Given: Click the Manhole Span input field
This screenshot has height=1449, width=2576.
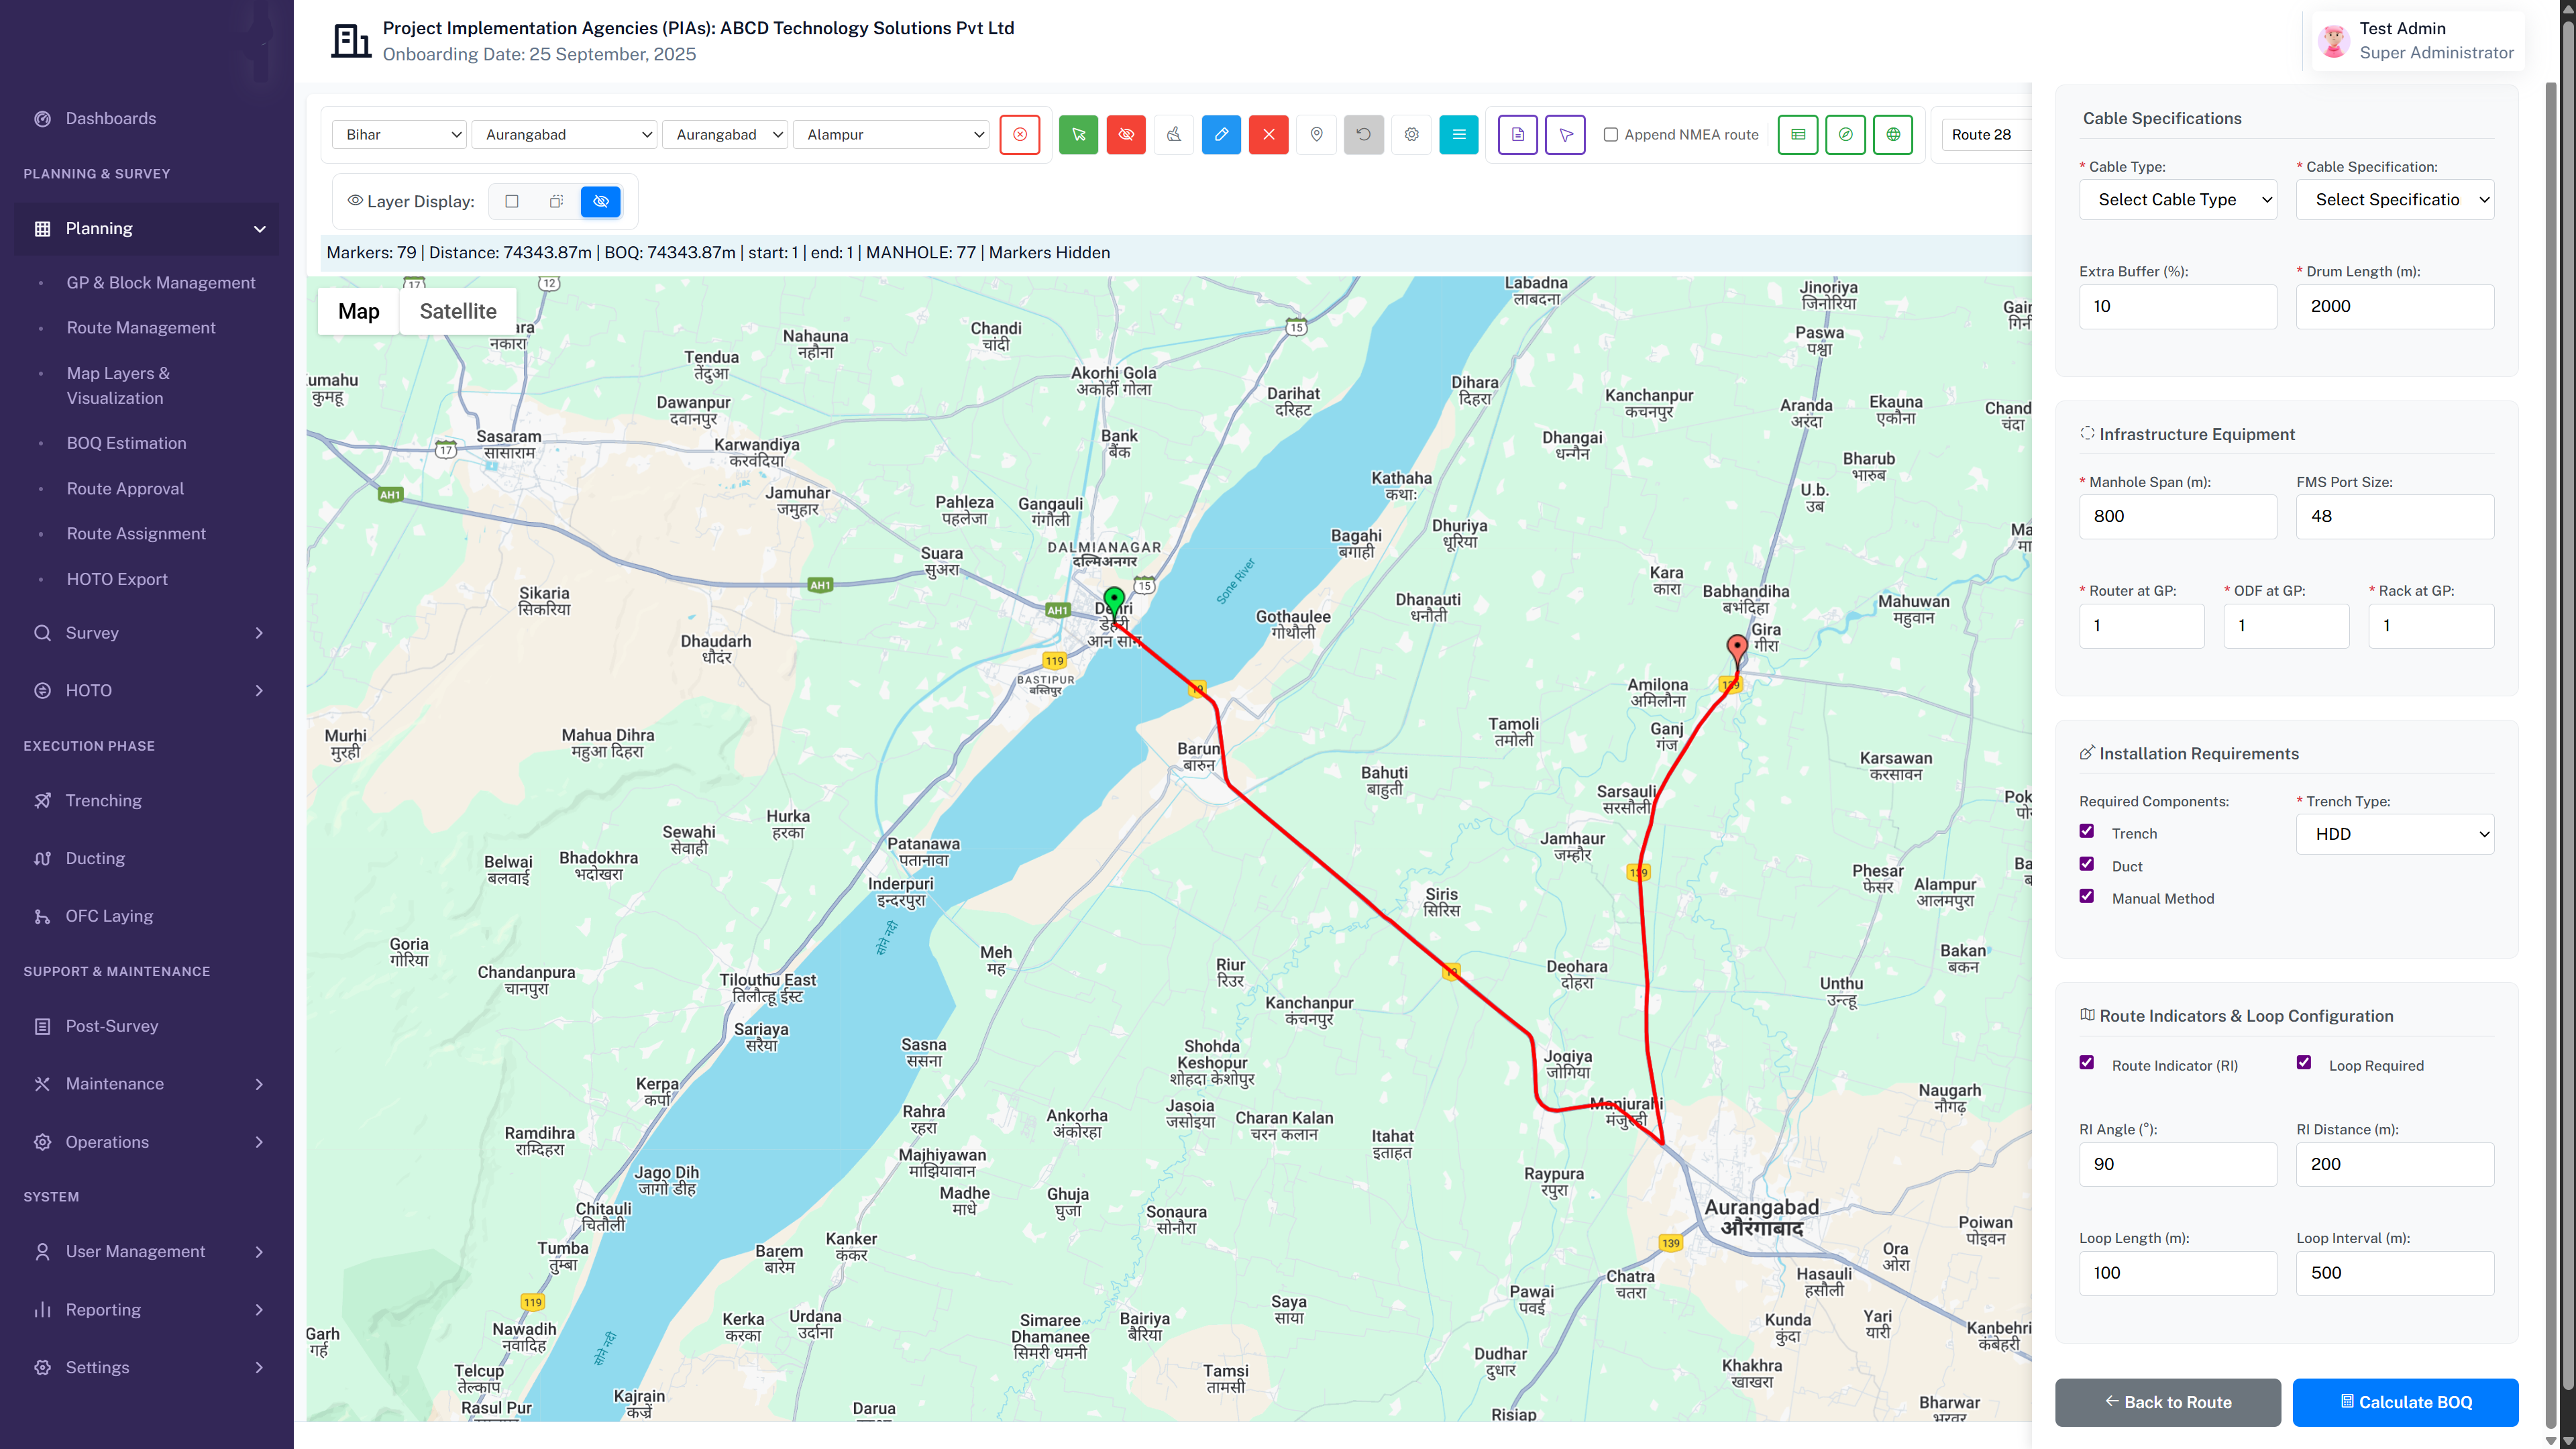Looking at the screenshot, I should (2177, 516).
